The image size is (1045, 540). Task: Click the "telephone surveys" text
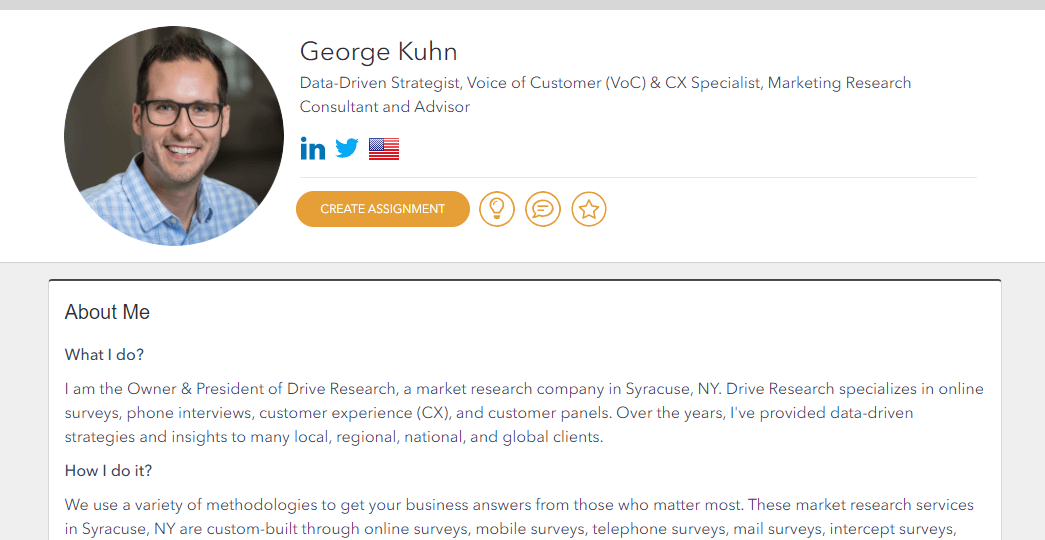659,529
